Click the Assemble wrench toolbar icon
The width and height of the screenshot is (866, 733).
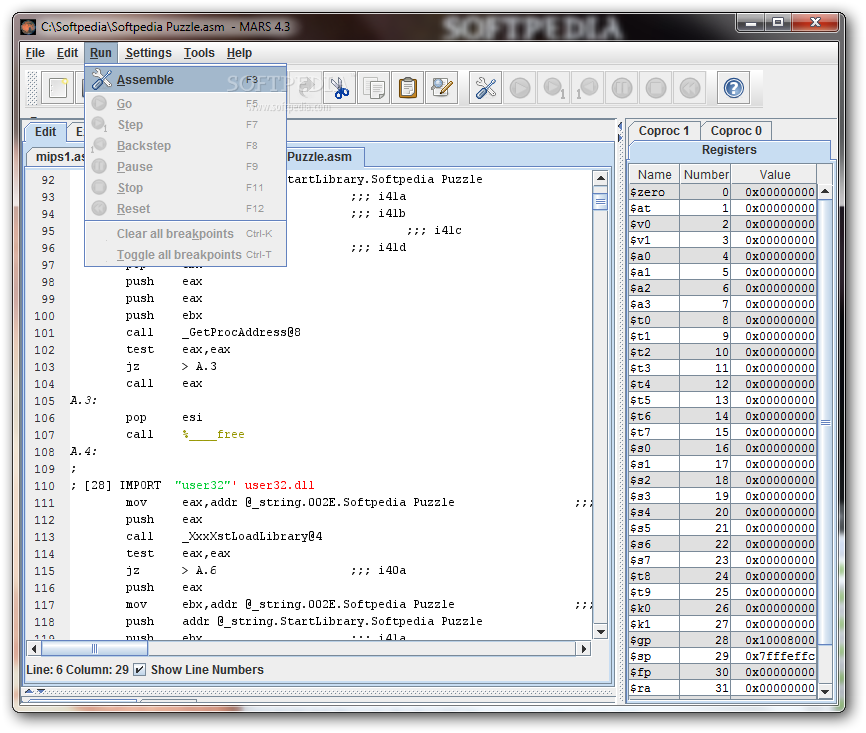[485, 88]
